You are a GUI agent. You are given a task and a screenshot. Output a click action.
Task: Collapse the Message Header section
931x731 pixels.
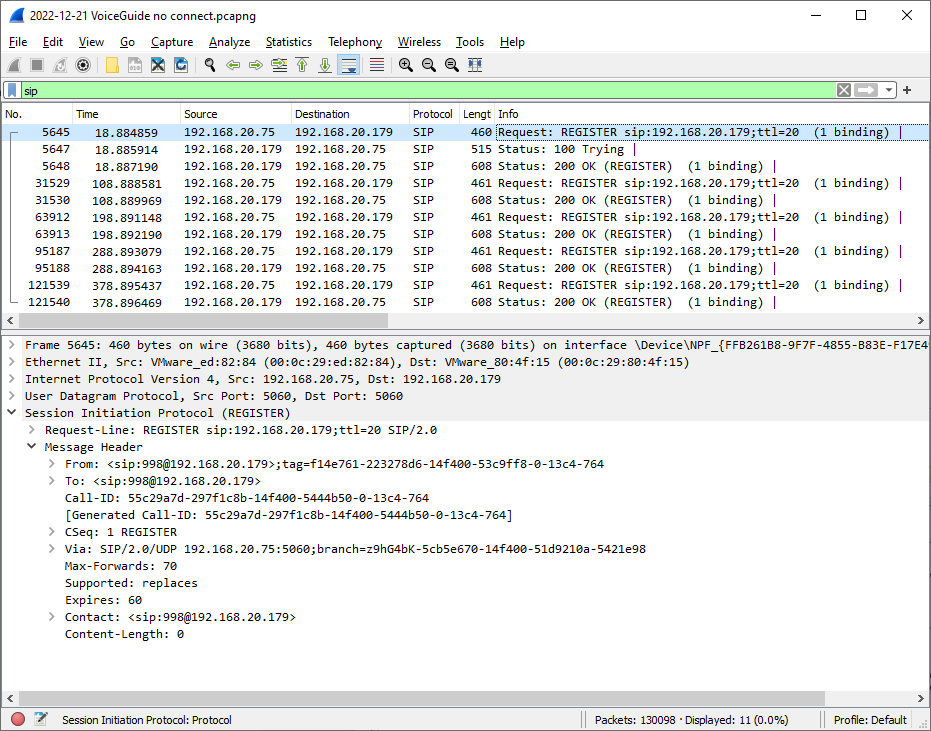tap(31, 447)
